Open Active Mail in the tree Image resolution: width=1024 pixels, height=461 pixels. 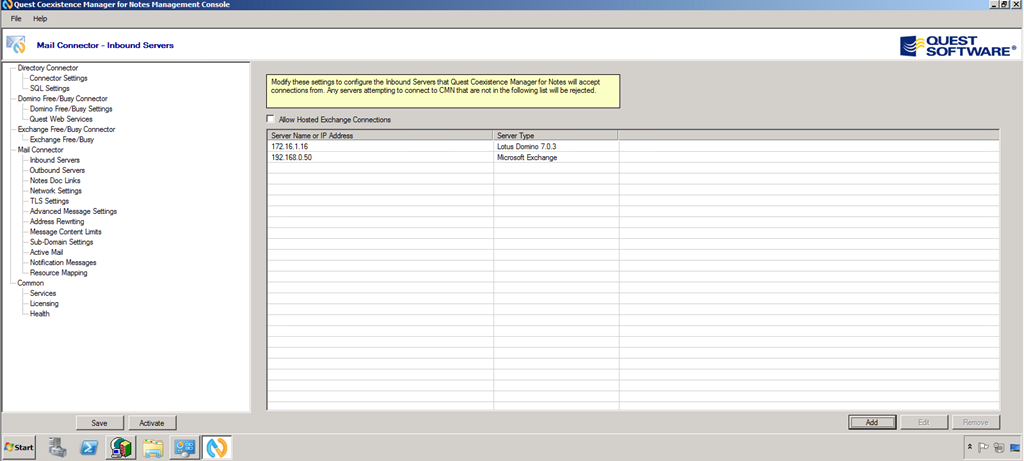(x=46, y=252)
